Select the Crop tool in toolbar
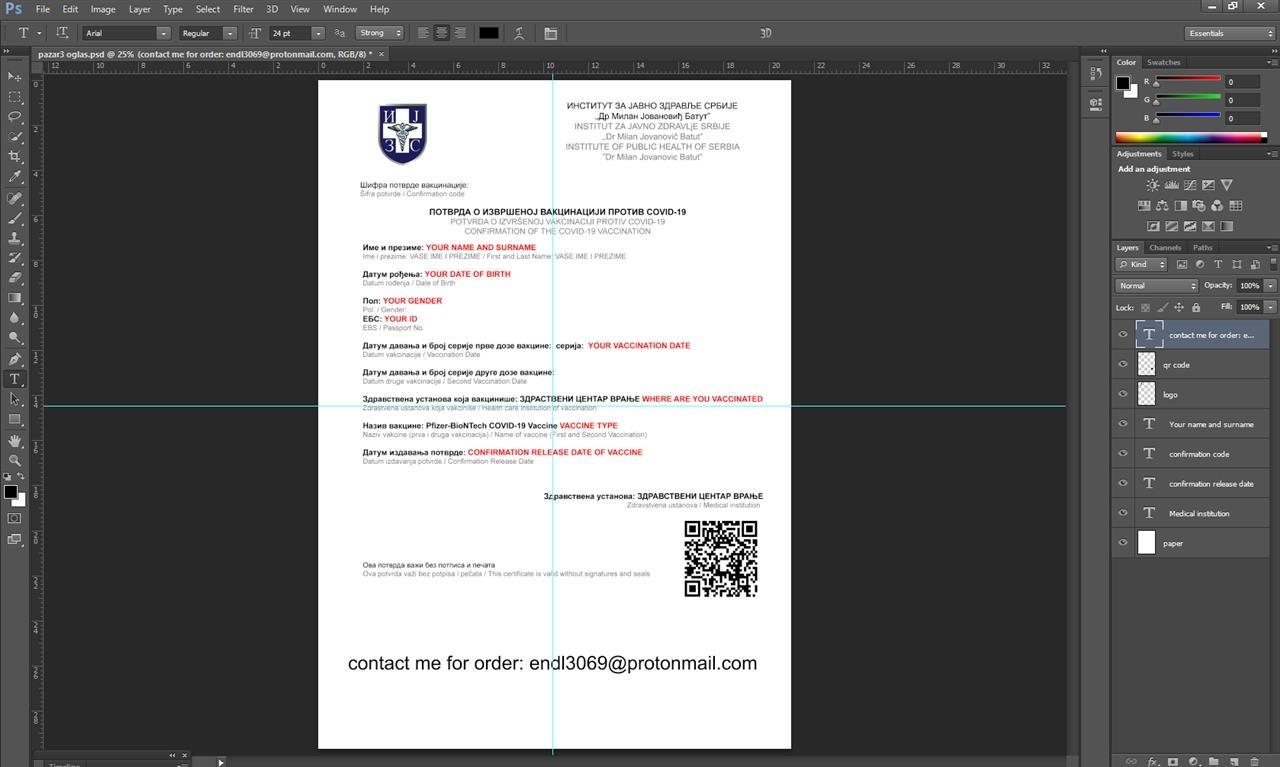Viewport: 1280px width, 767px height. coord(14,157)
